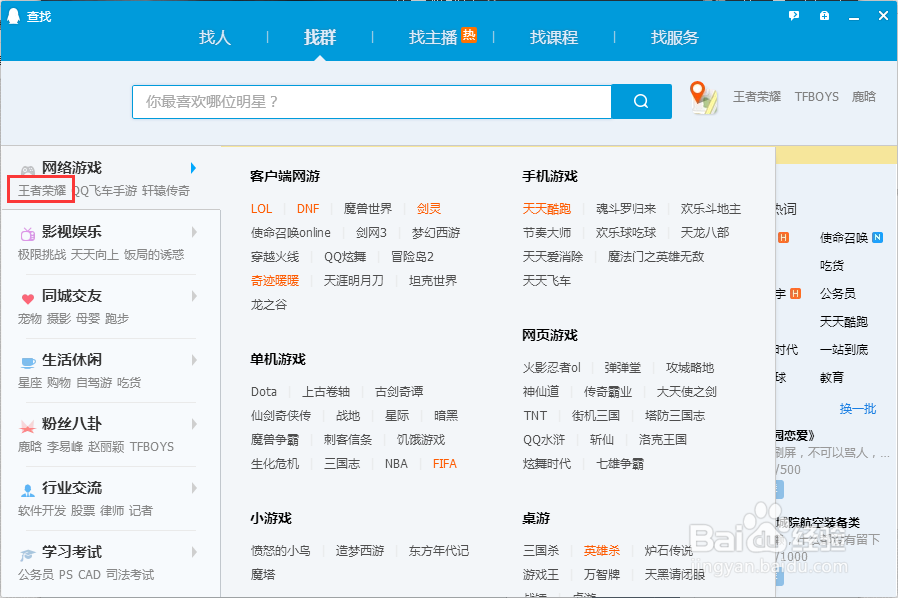The width and height of the screenshot is (898, 598).
Task: Click 星座 under 生活休闲
Action: point(30,382)
